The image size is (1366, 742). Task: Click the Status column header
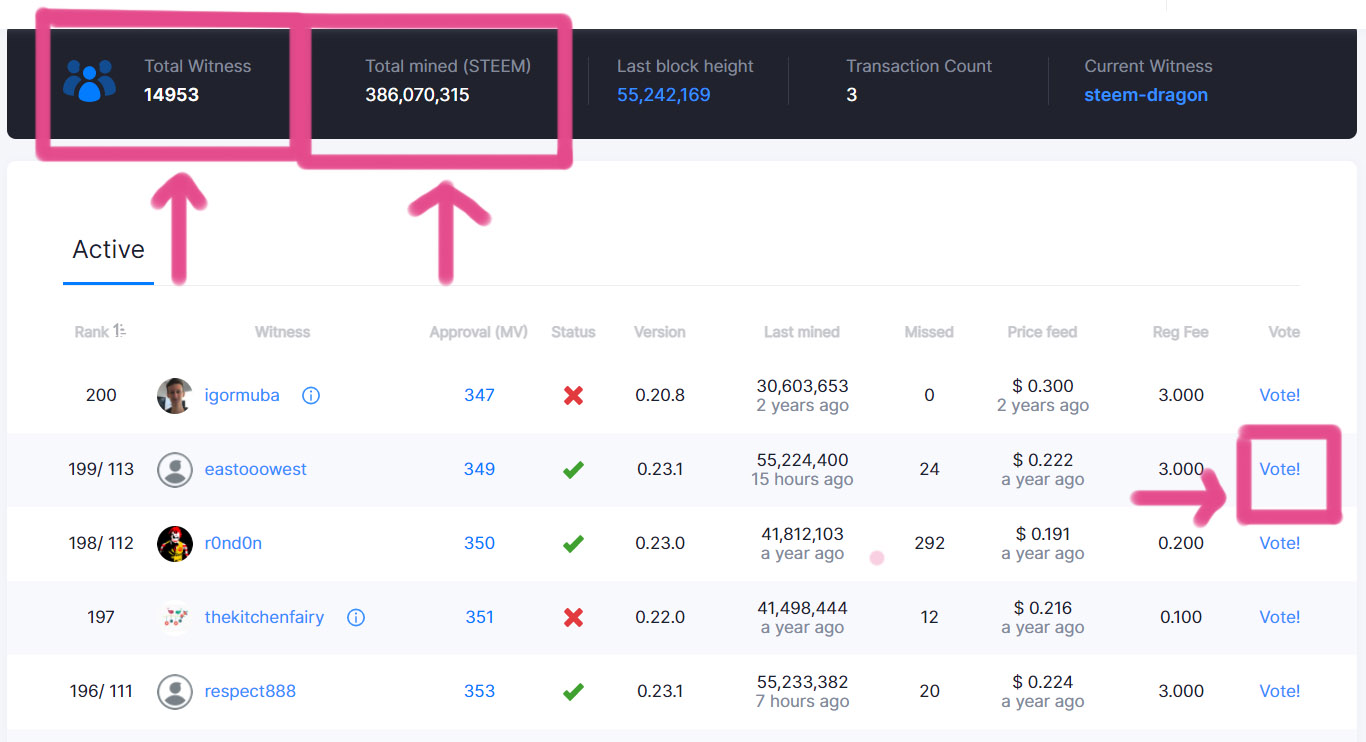(573, 332)
